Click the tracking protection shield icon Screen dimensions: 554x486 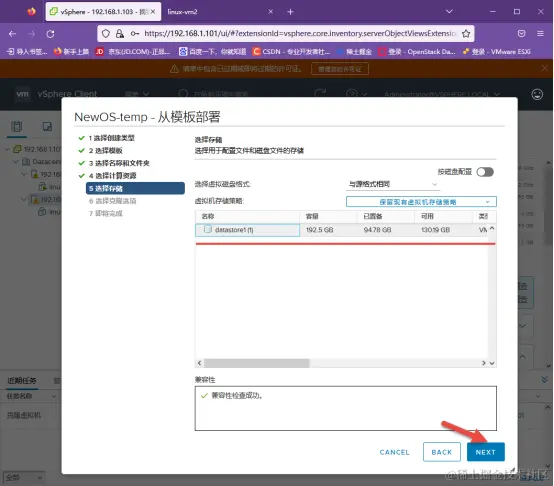point(106,34)
